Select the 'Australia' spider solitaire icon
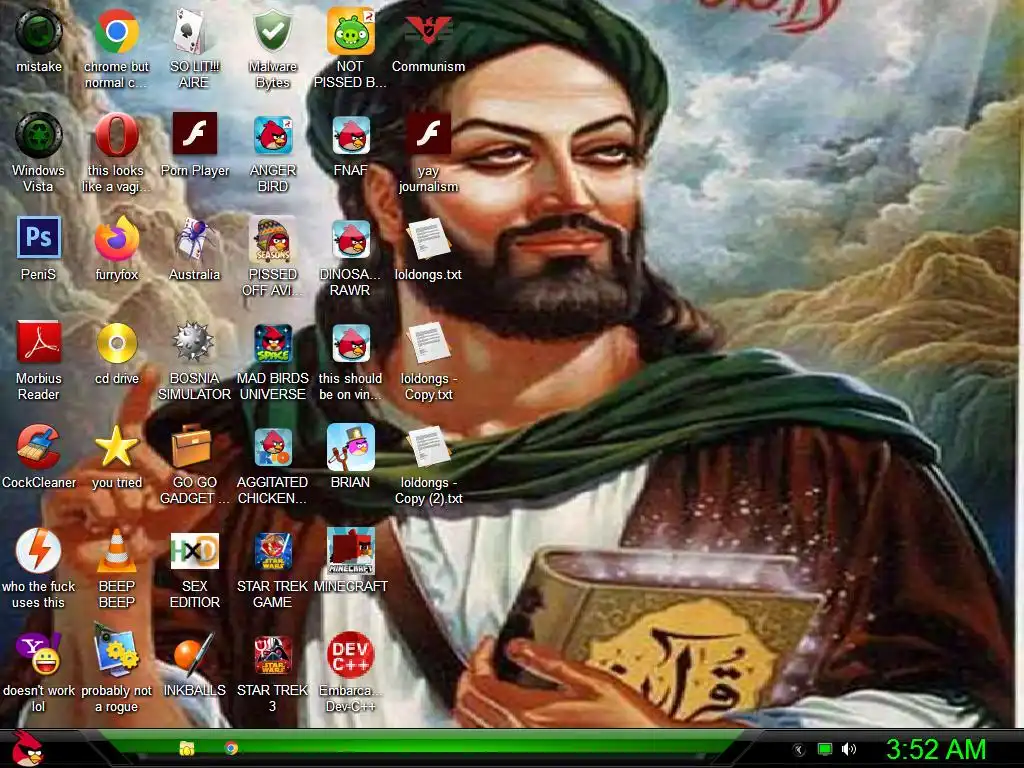The height and width of the screenshot is (768, 1024). coord(194,239)
